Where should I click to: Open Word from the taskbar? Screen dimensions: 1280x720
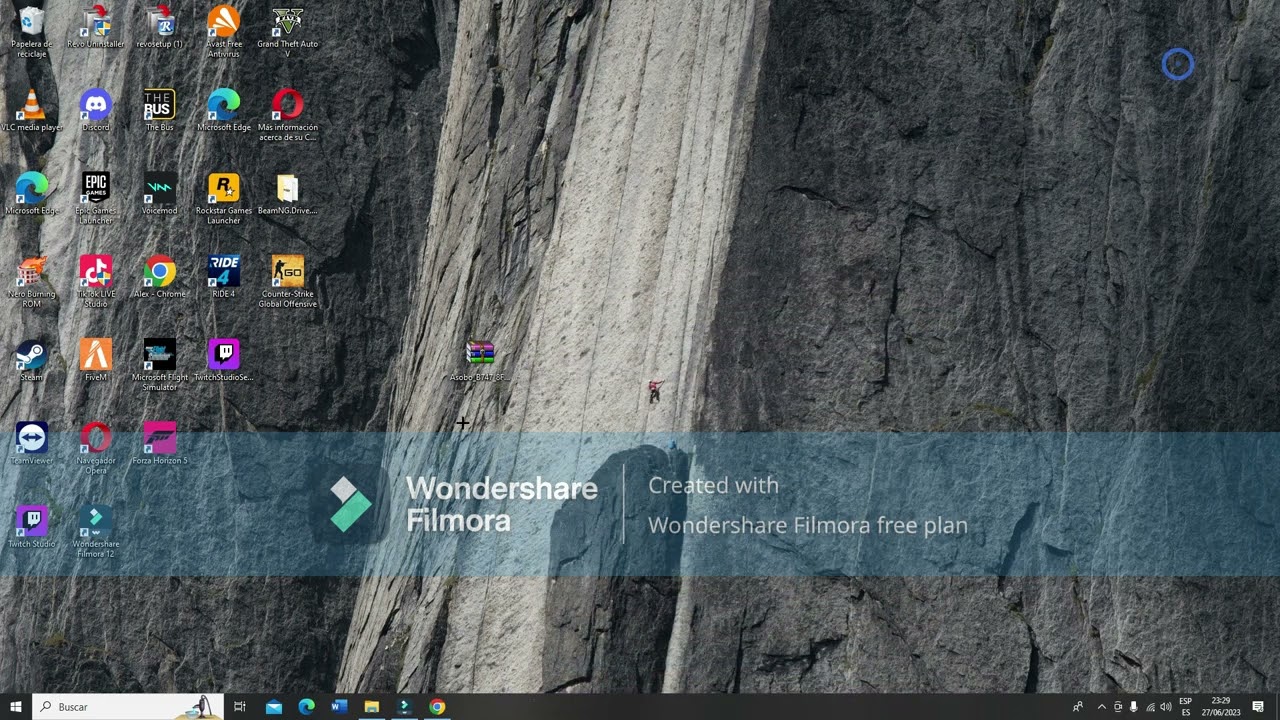pos(339,707)
